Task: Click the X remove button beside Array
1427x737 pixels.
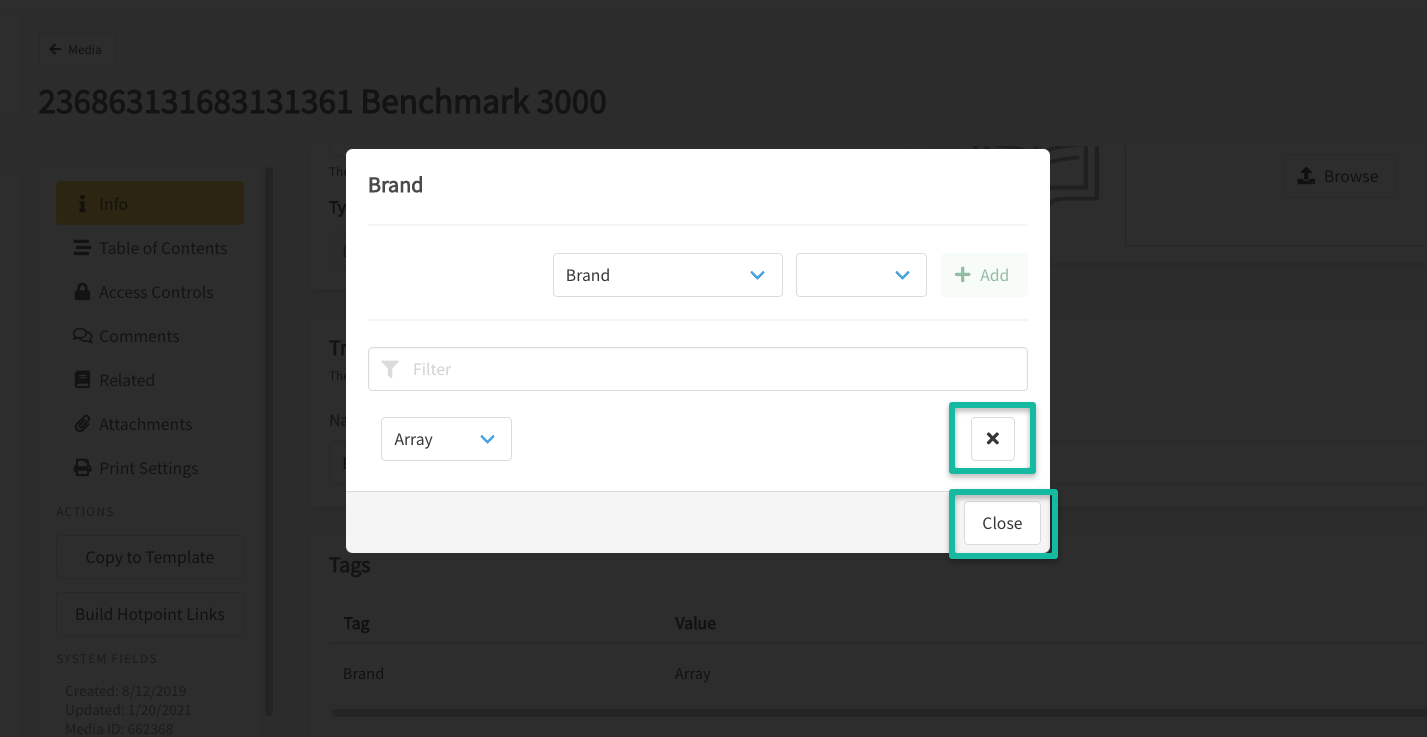Action: click(x=992, y=439)
